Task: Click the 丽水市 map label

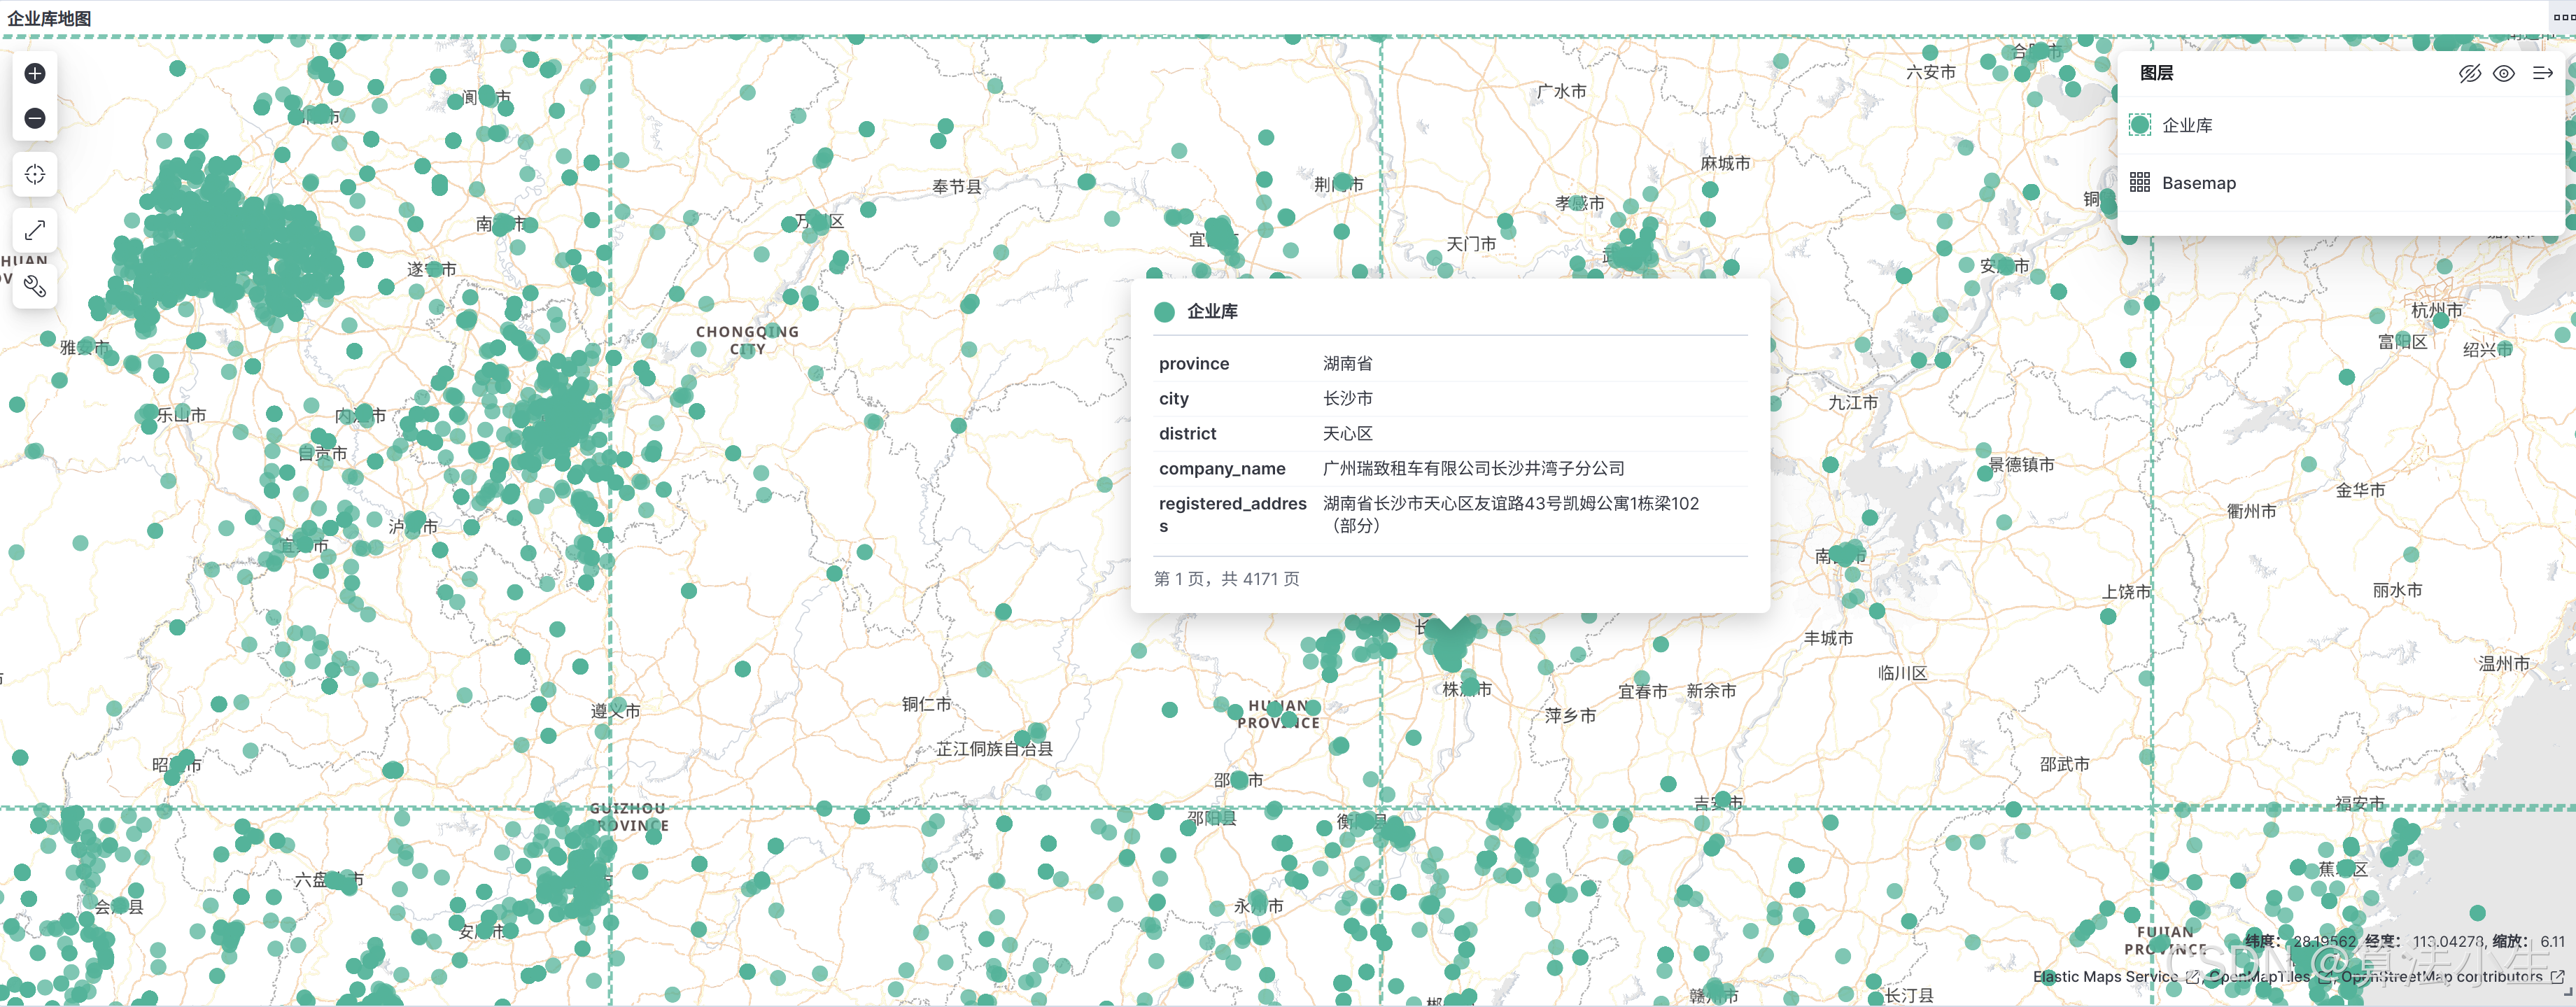Action: [2397, 590]
